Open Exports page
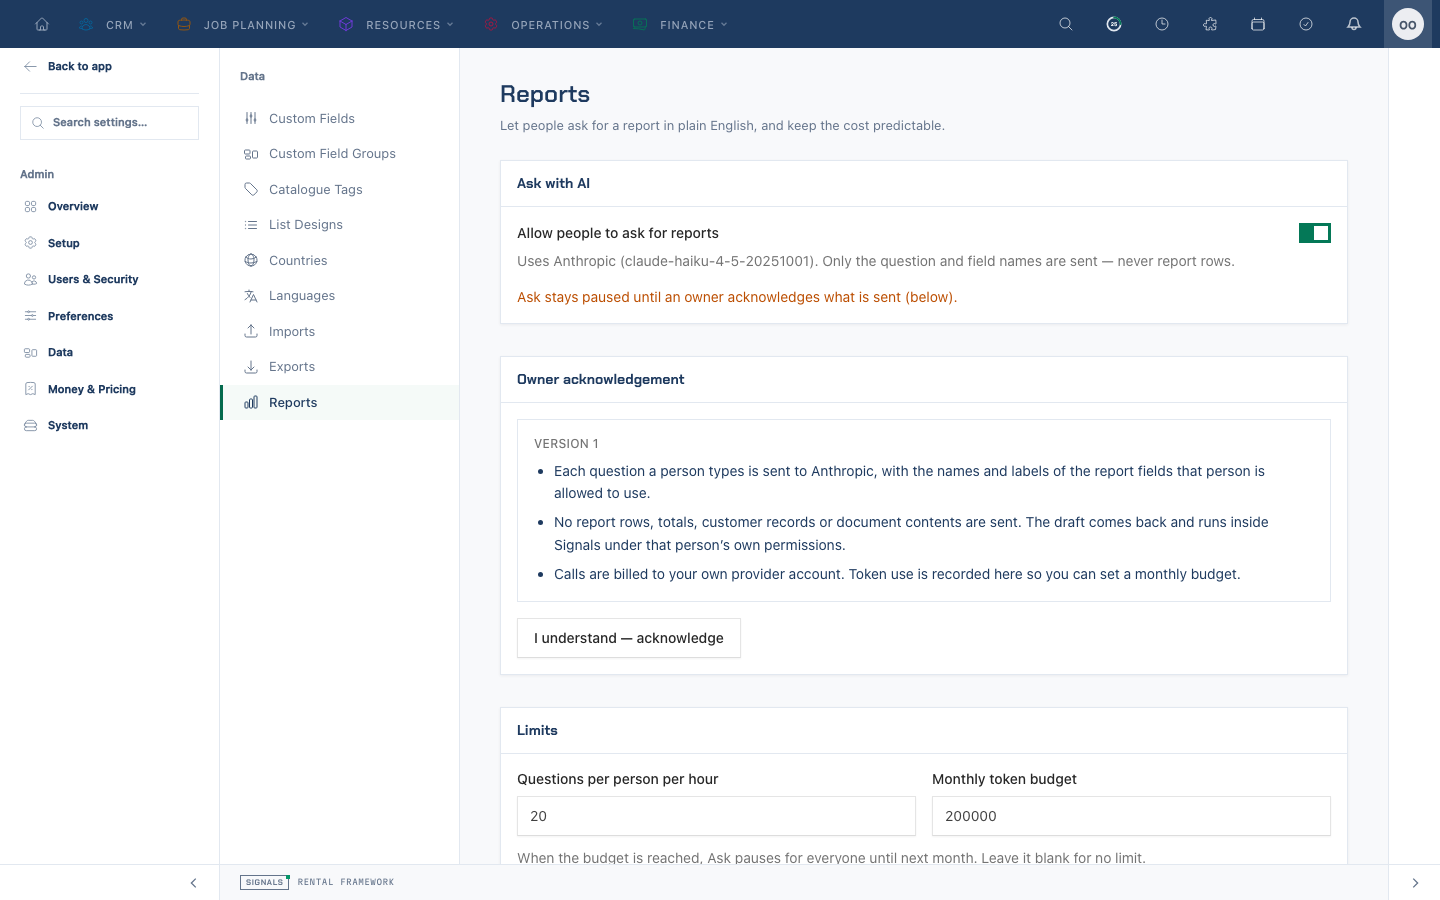 click(339, 367)
